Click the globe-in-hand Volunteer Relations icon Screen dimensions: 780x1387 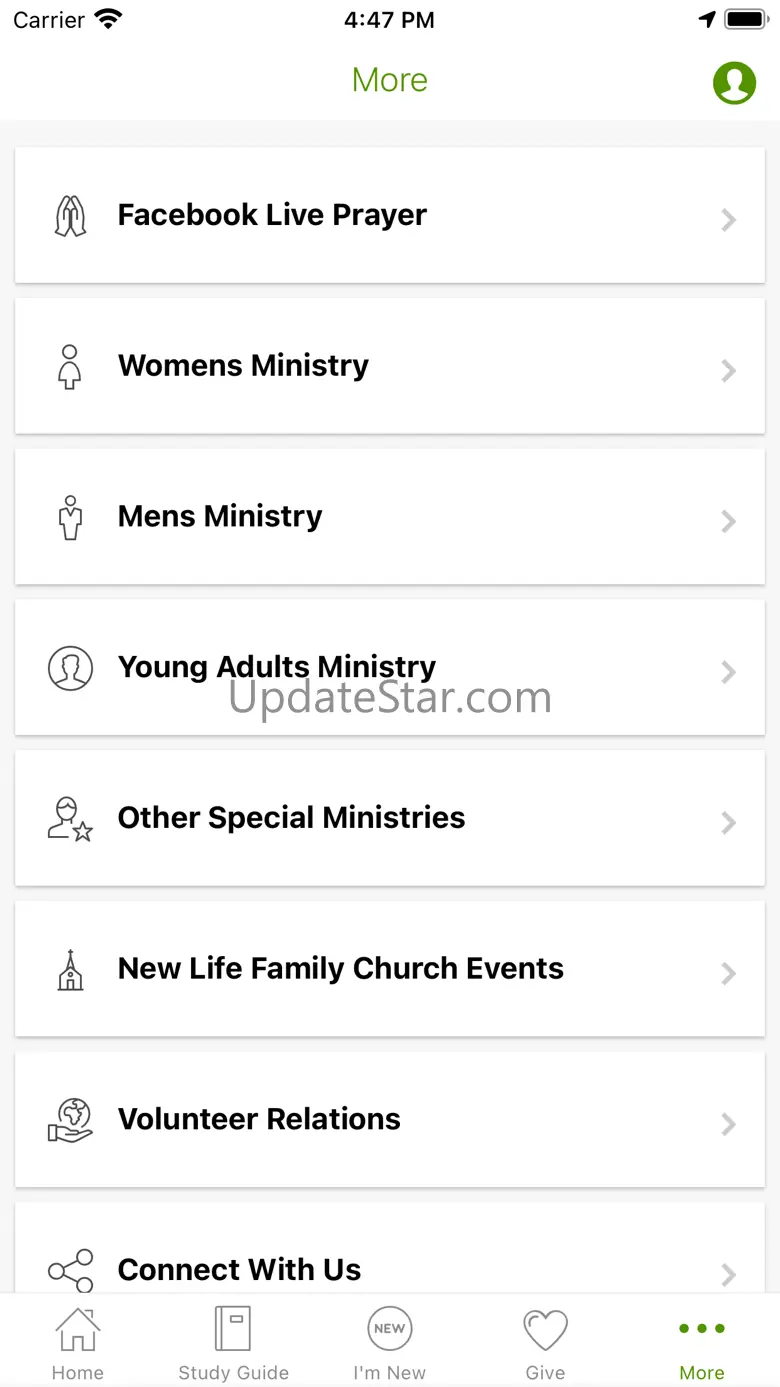70,1120
